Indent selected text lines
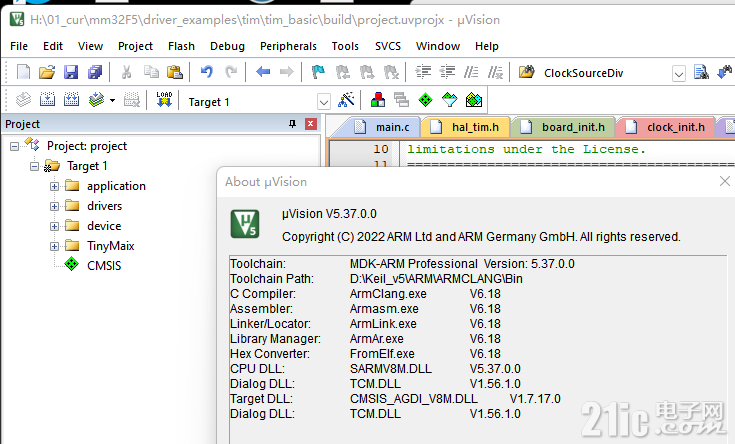This screenshot has width=735, height=444. (x=423, y=72)
